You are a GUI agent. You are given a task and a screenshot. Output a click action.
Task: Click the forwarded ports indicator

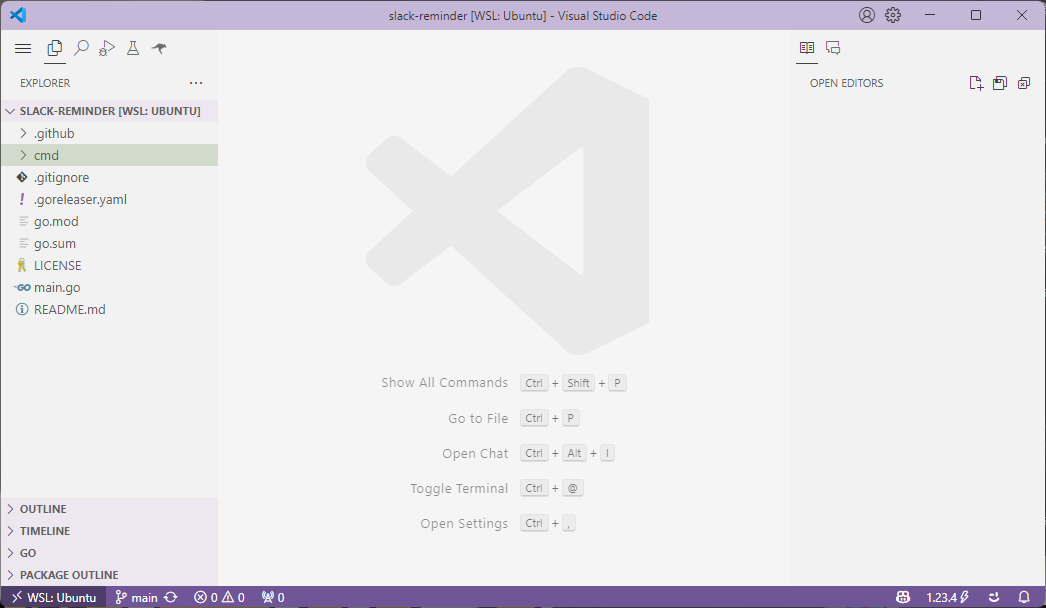click(x=274, y=597)
